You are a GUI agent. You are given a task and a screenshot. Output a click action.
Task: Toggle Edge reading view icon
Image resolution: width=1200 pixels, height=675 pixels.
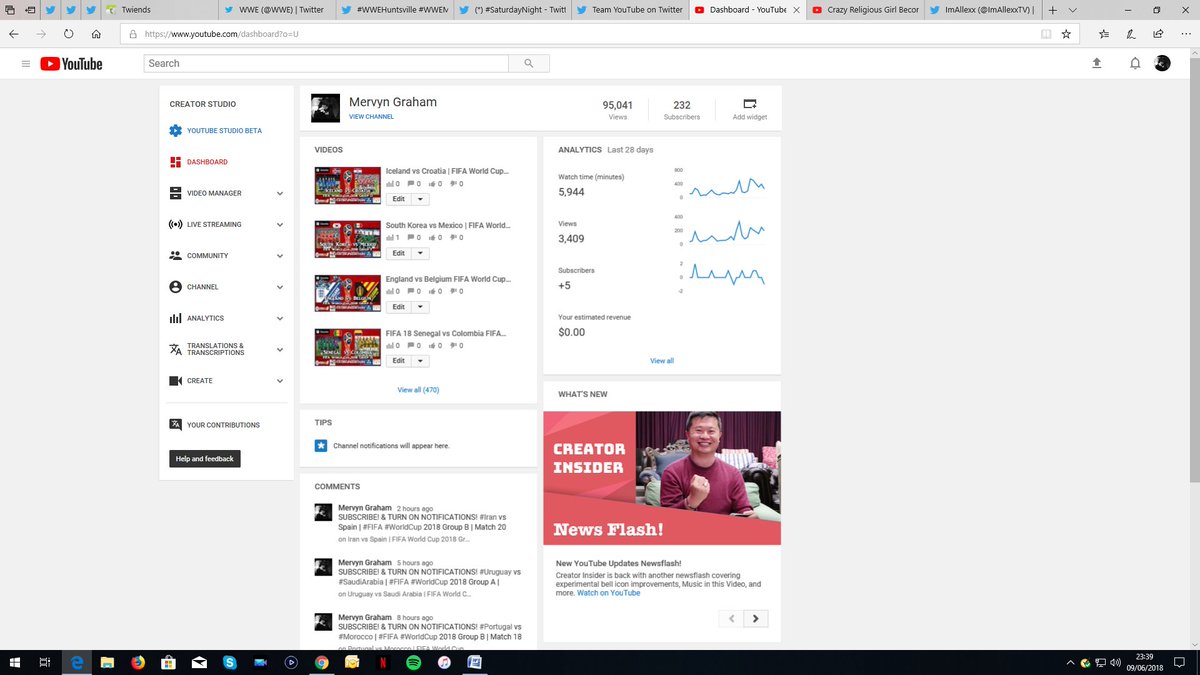click(x=1046, y=33)
